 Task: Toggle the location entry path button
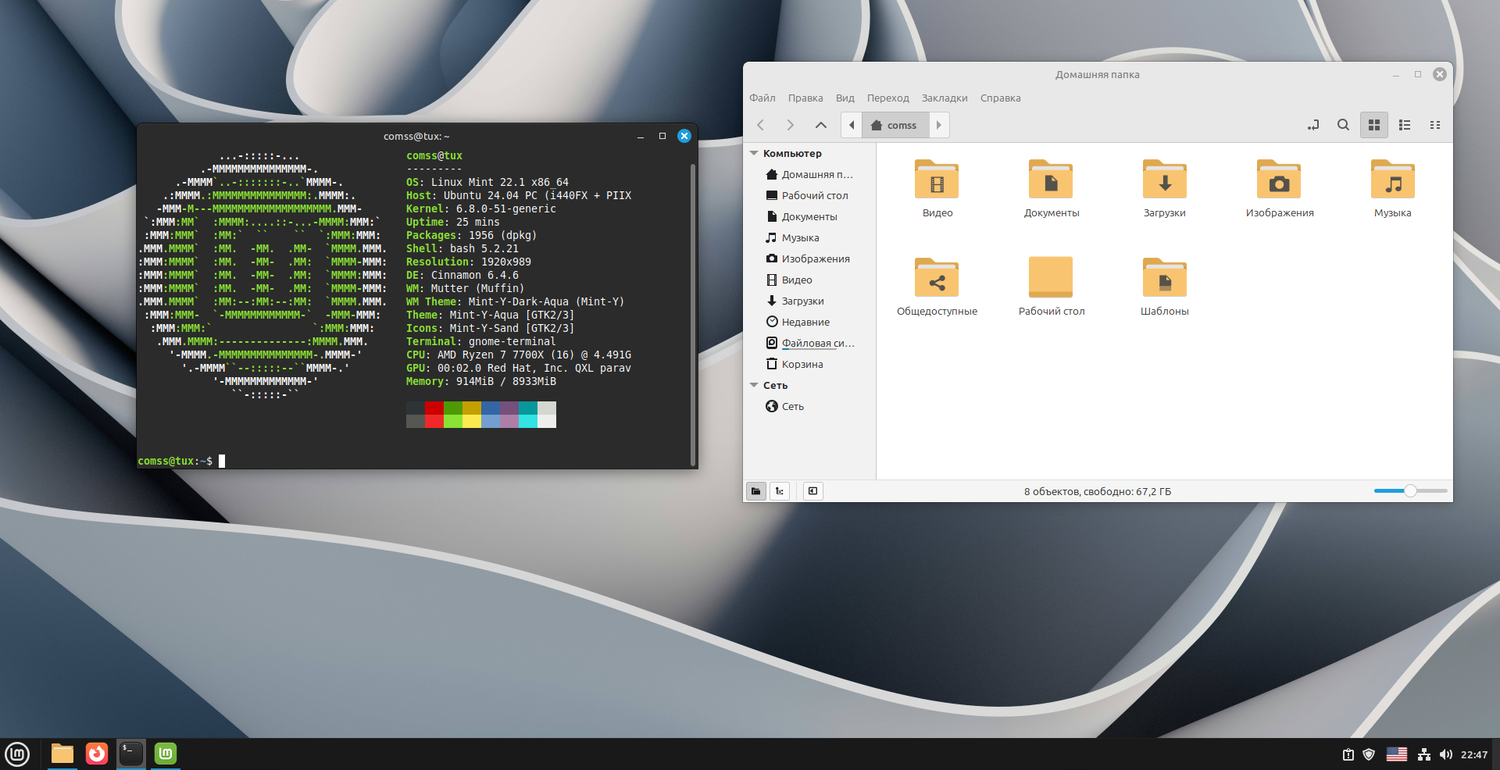click(1313, 125)
